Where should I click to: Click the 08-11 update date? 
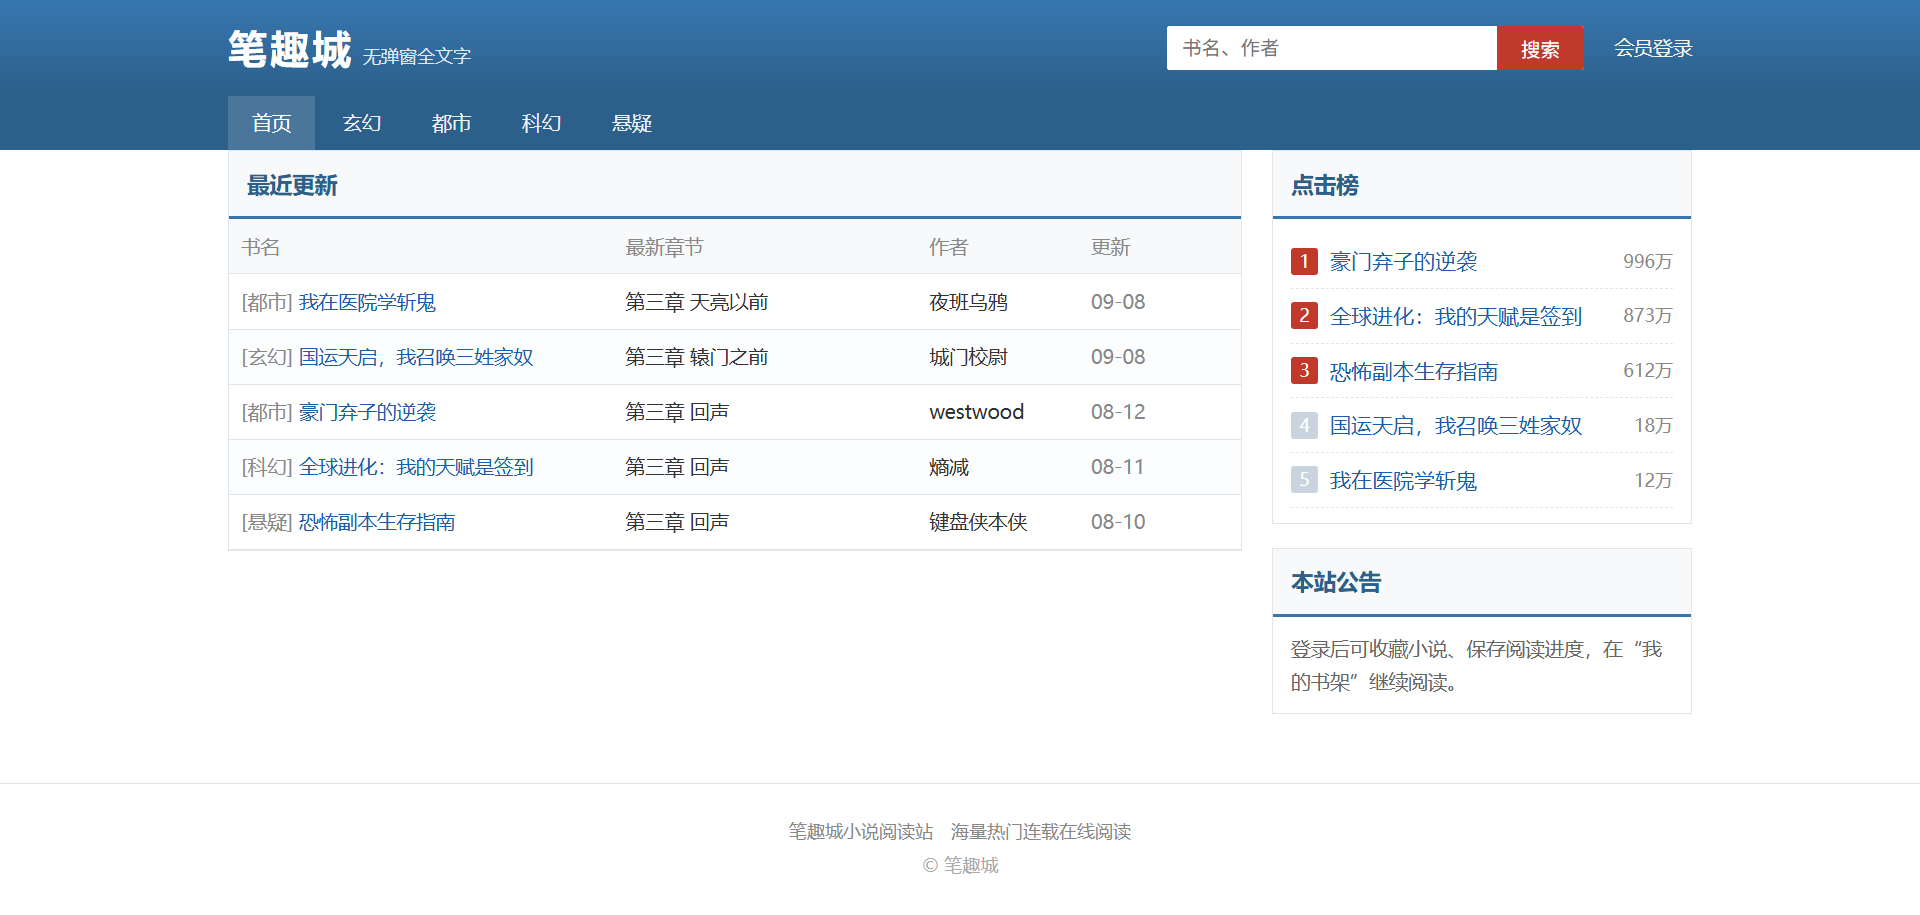[1118, 467]
